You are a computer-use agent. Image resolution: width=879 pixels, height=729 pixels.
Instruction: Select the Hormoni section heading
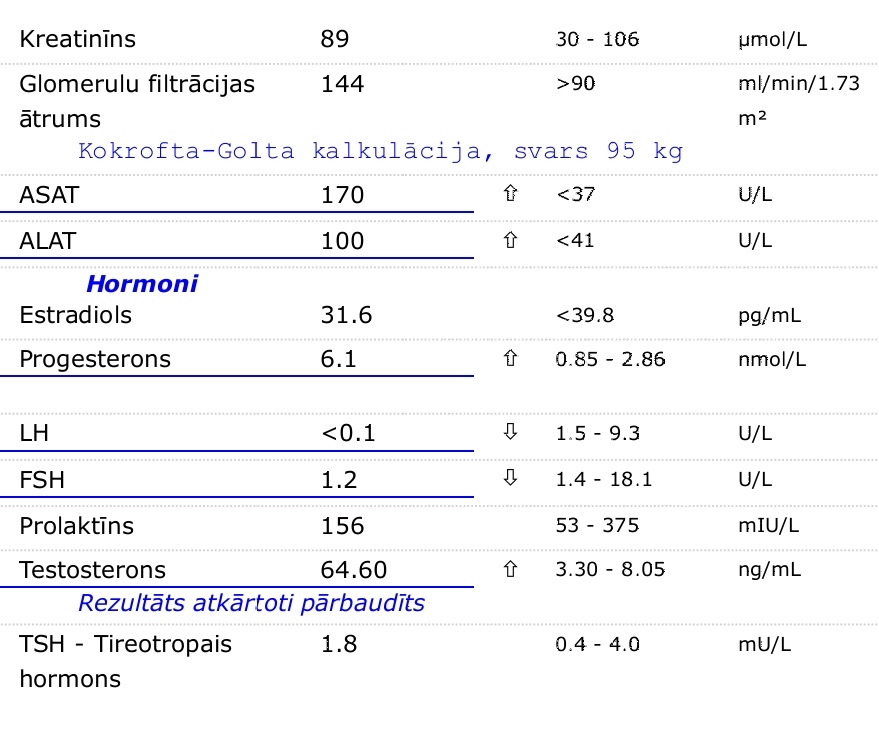click(142, 284)
